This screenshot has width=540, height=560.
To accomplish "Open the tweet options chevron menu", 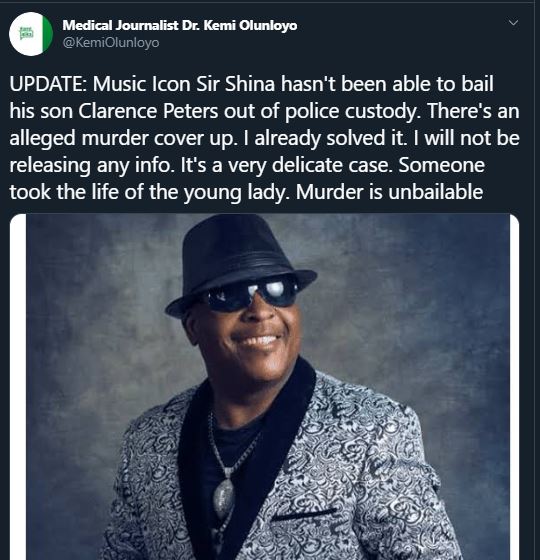I will coord(513,23).
